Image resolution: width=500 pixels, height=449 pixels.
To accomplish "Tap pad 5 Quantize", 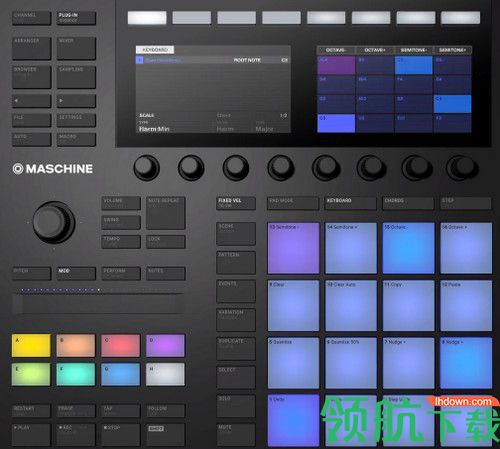I will (x=293, y=363).
